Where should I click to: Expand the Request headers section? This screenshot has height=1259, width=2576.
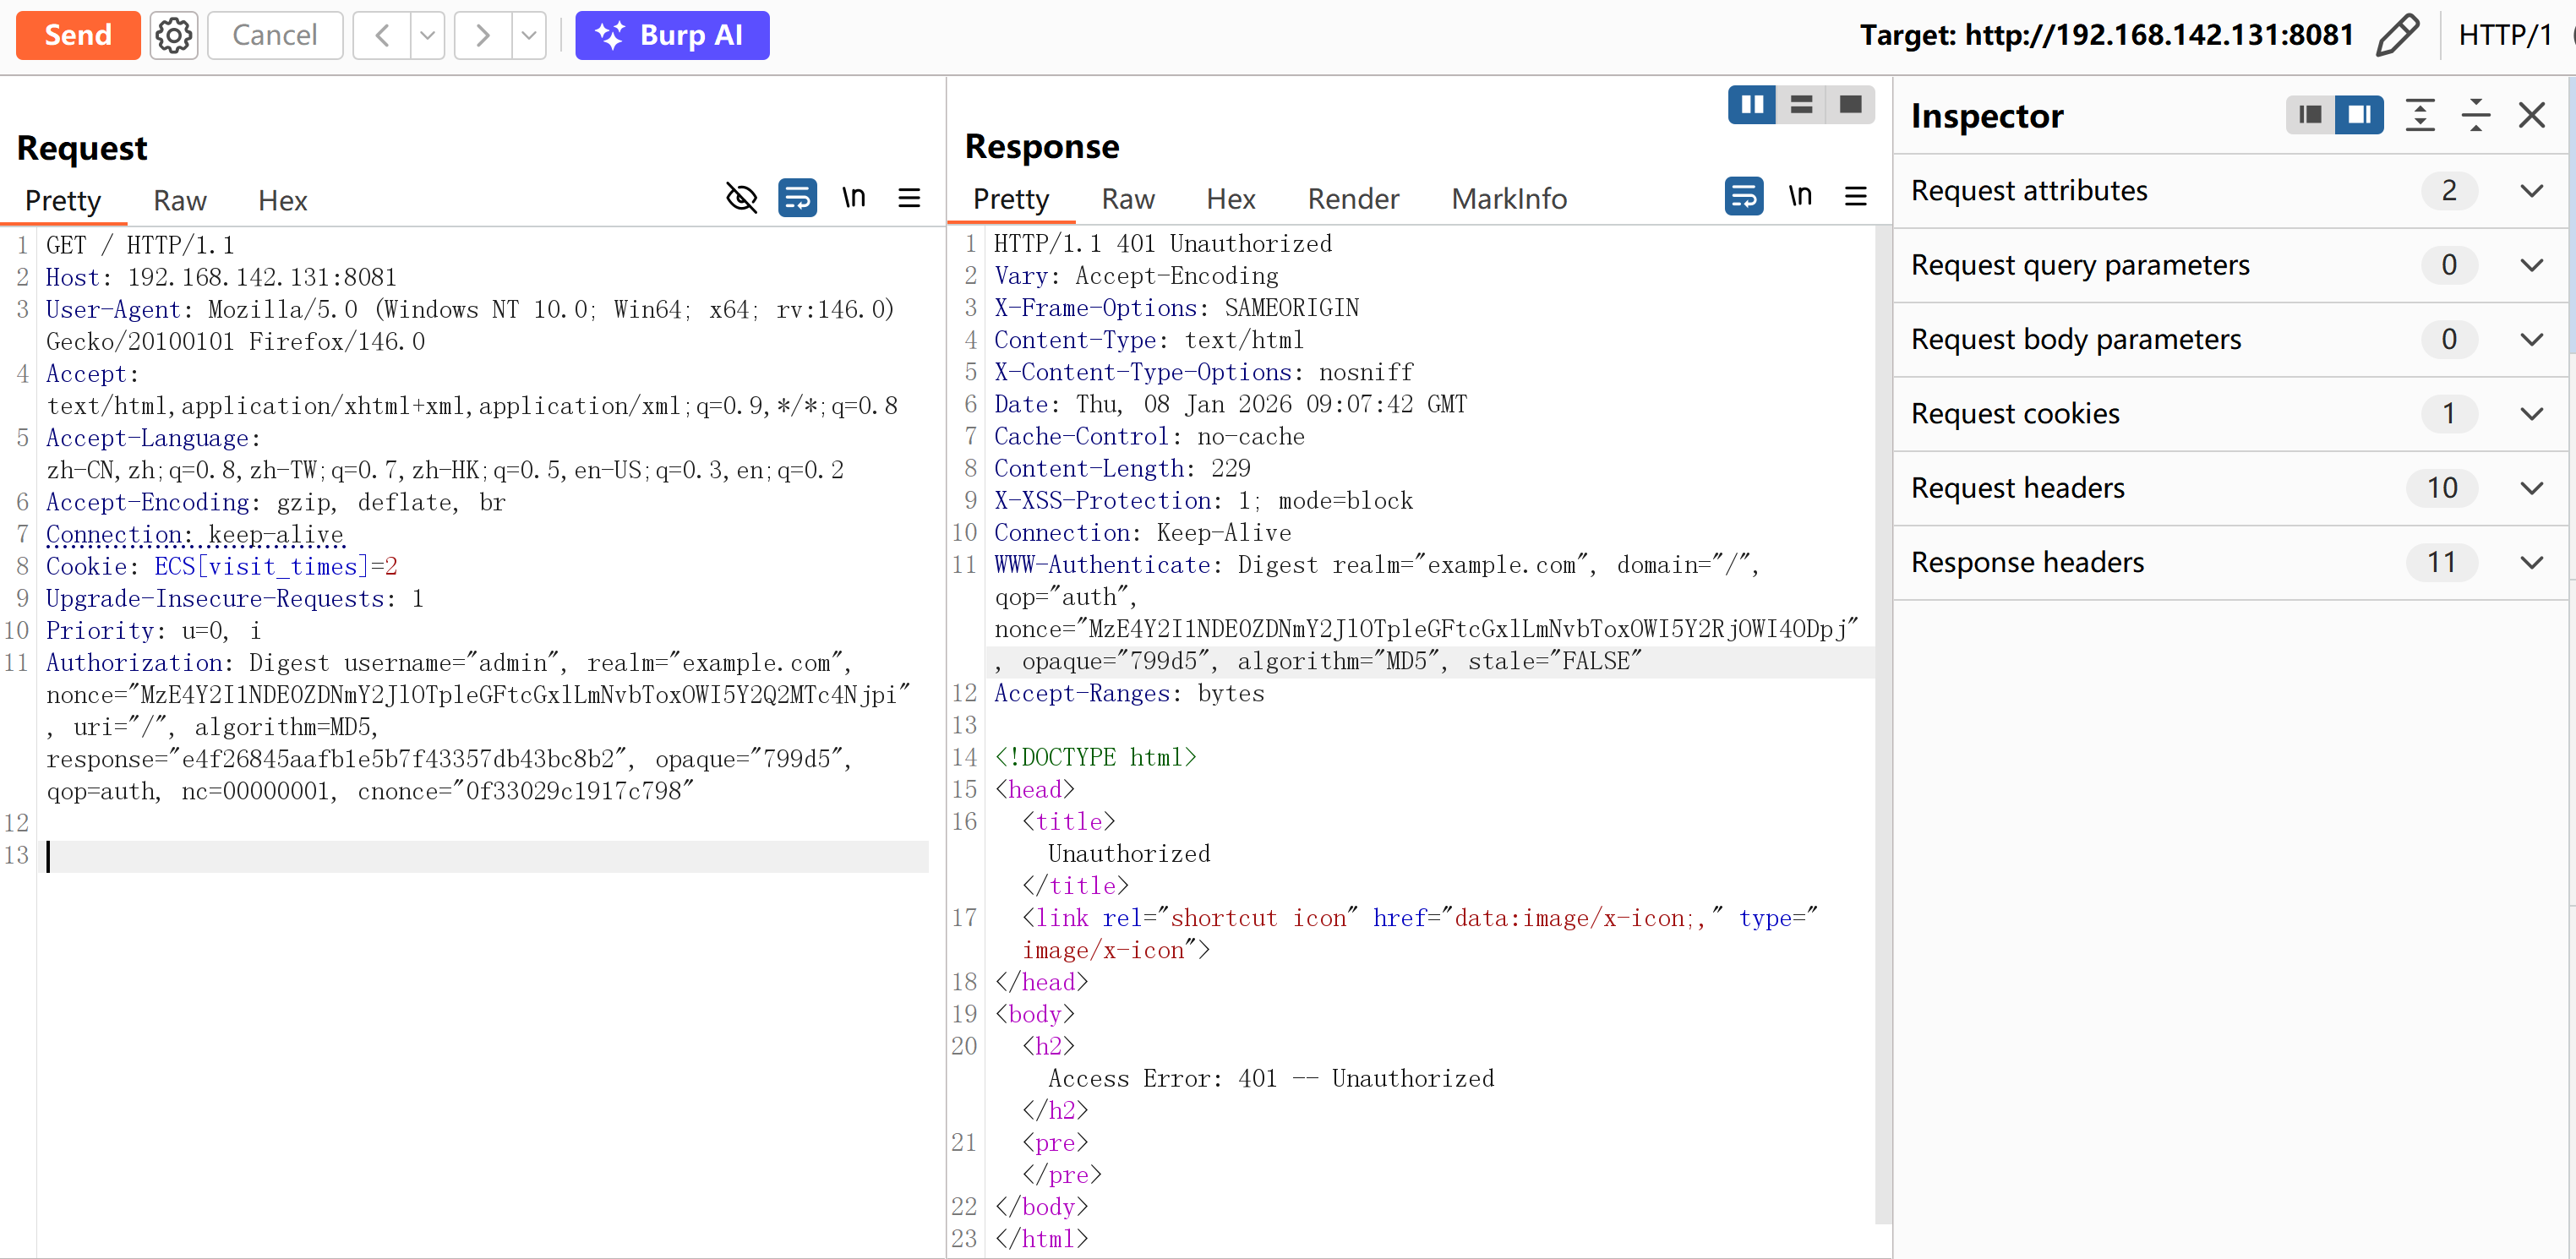point(2531,488)
